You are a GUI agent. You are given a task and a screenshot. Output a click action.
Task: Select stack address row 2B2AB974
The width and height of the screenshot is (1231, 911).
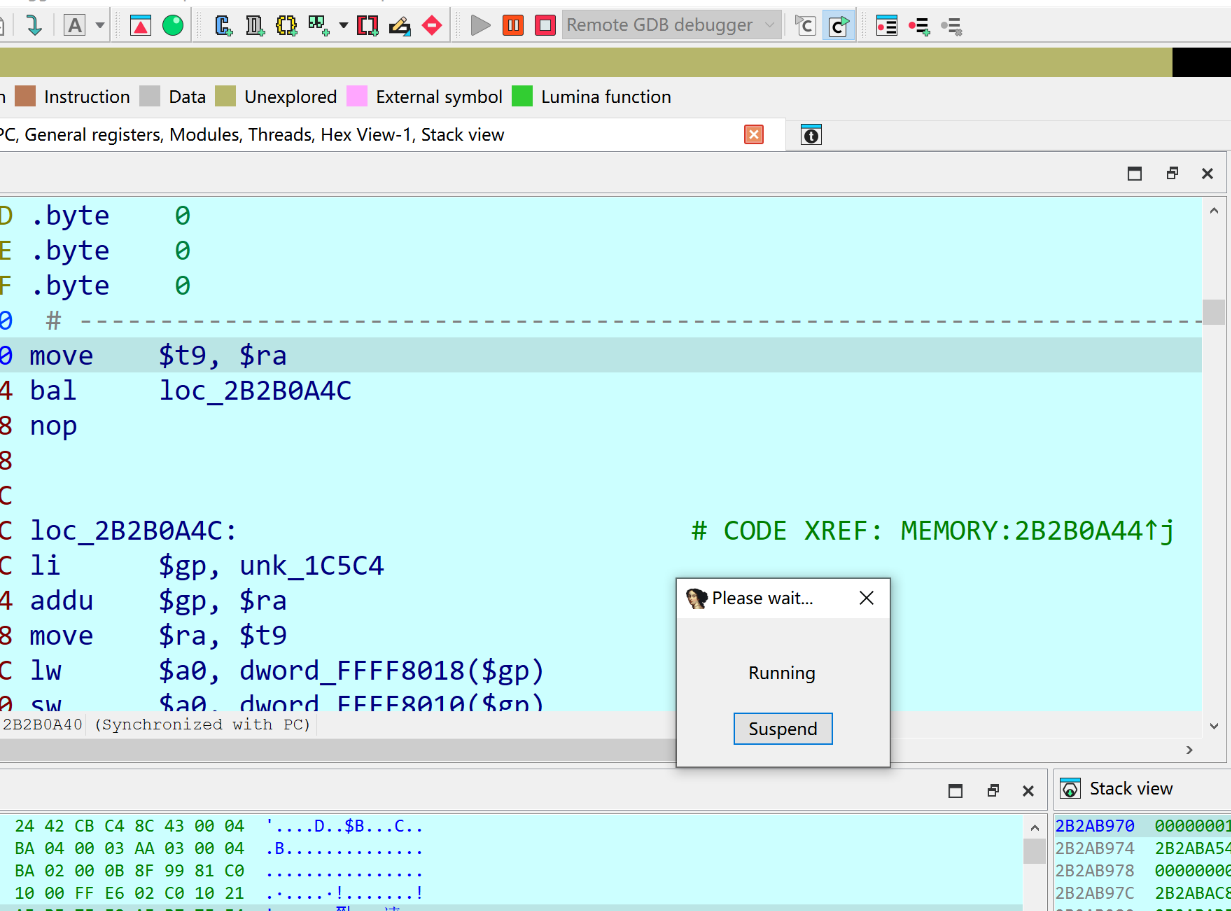click(x=1143, y=848)
